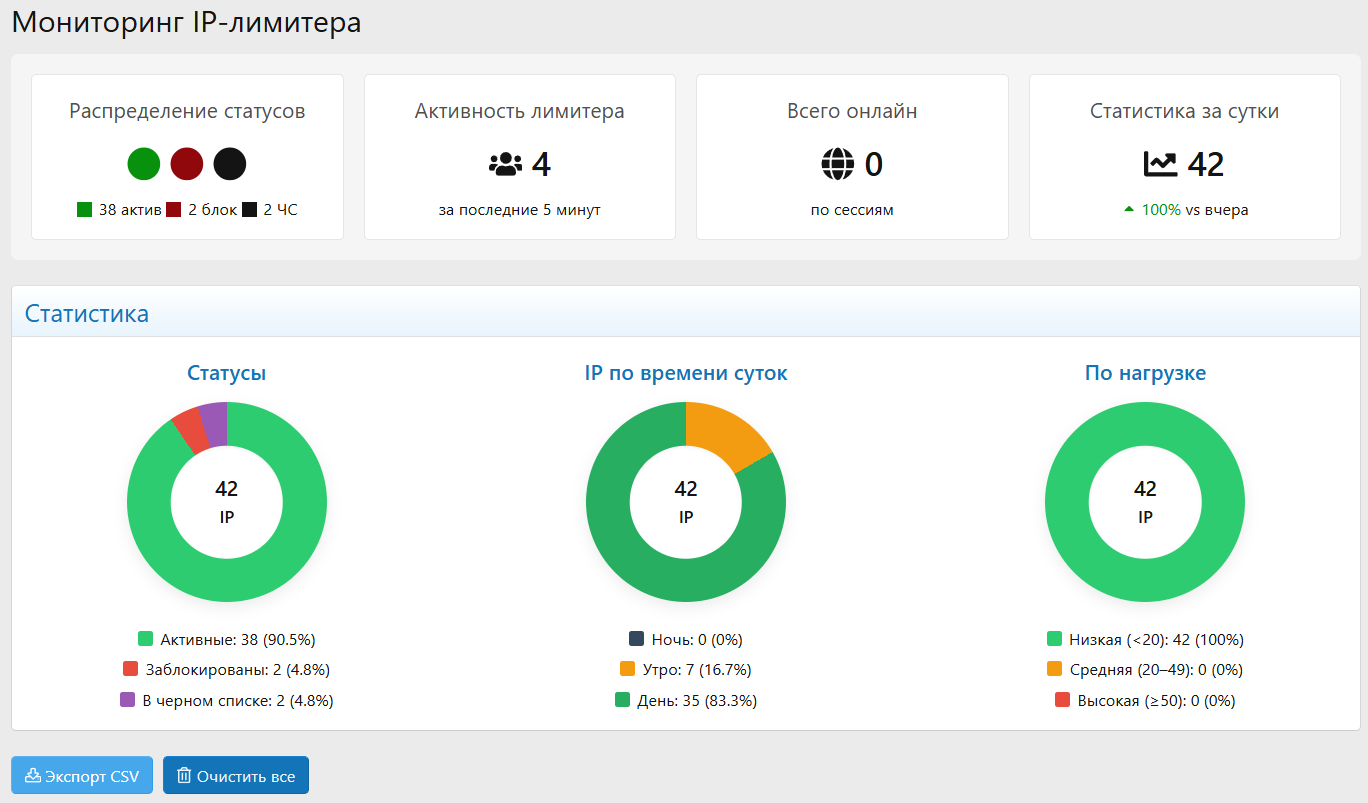1368x803 pixels.
Task: Click the purple segment in Статусы donut
Action: [x=214, y=422]
